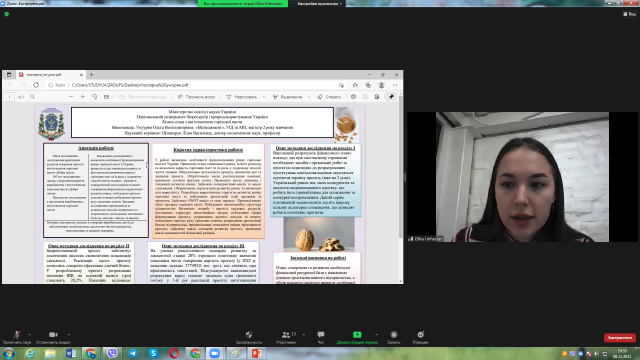The image size is (640, 360).
Task: Expand arrow next to Share Screen button
Action: point(376,335)
